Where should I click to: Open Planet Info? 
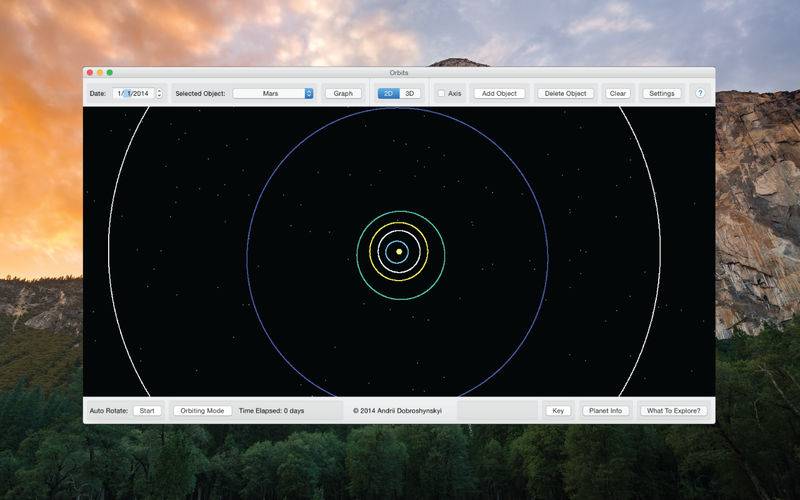605,411
